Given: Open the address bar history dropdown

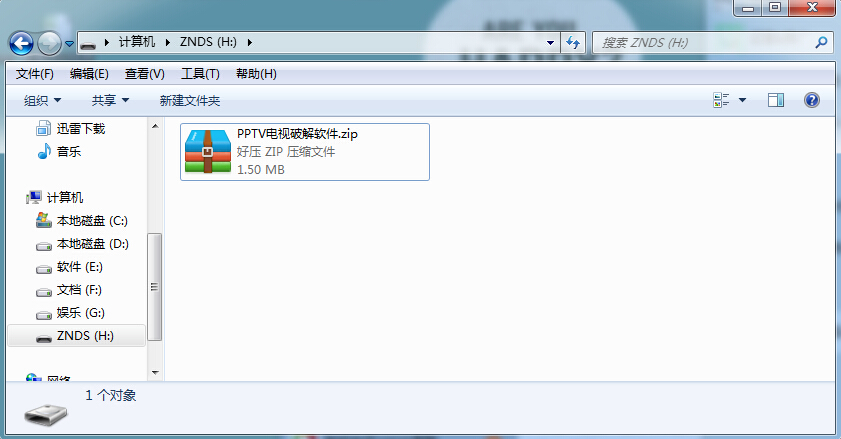Looking at the screenshot, I should (x=550, y=42).
